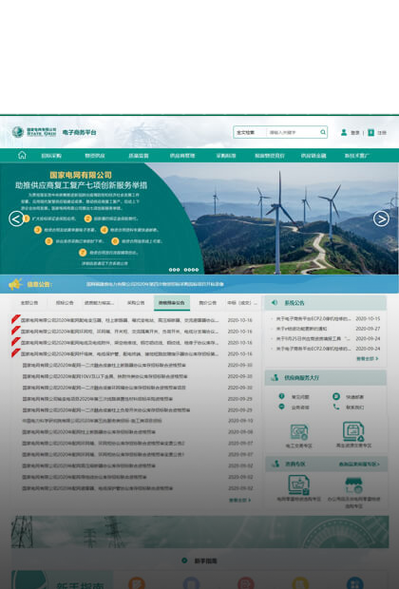Click the green register icon

[x=371, y=133]
